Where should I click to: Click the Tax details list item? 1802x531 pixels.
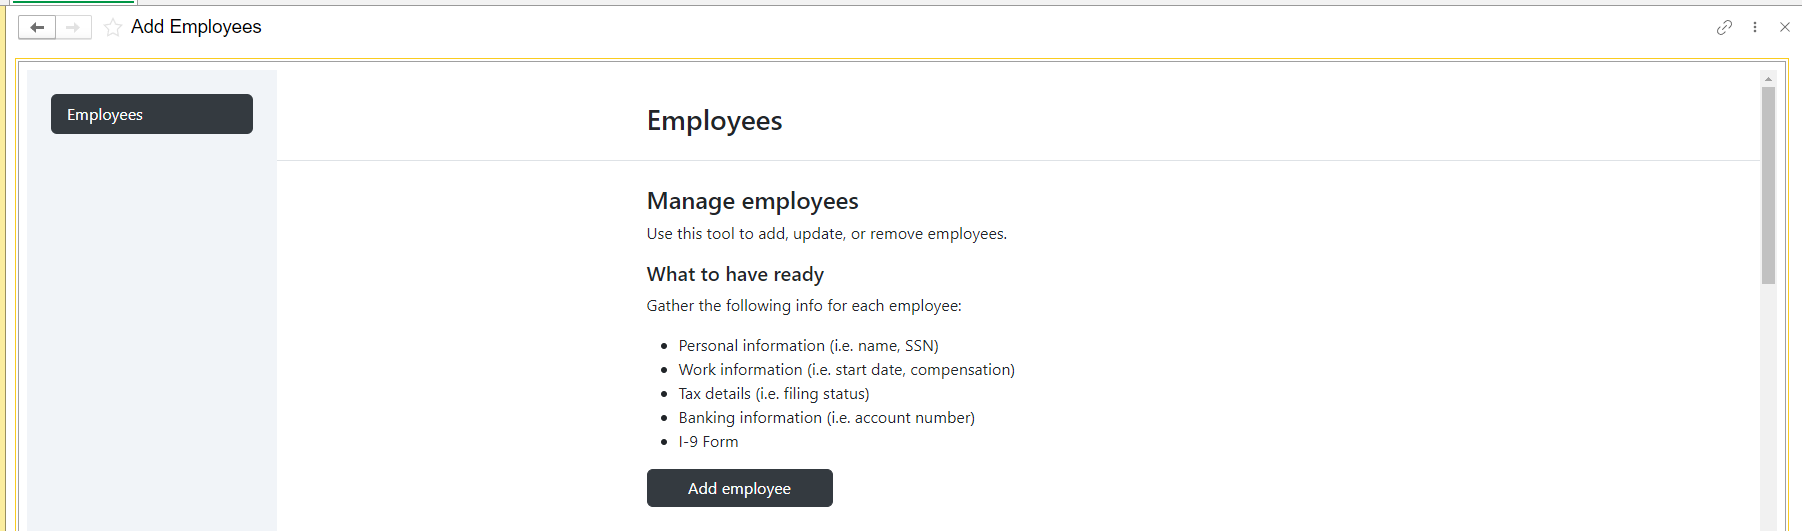point(774,394)
